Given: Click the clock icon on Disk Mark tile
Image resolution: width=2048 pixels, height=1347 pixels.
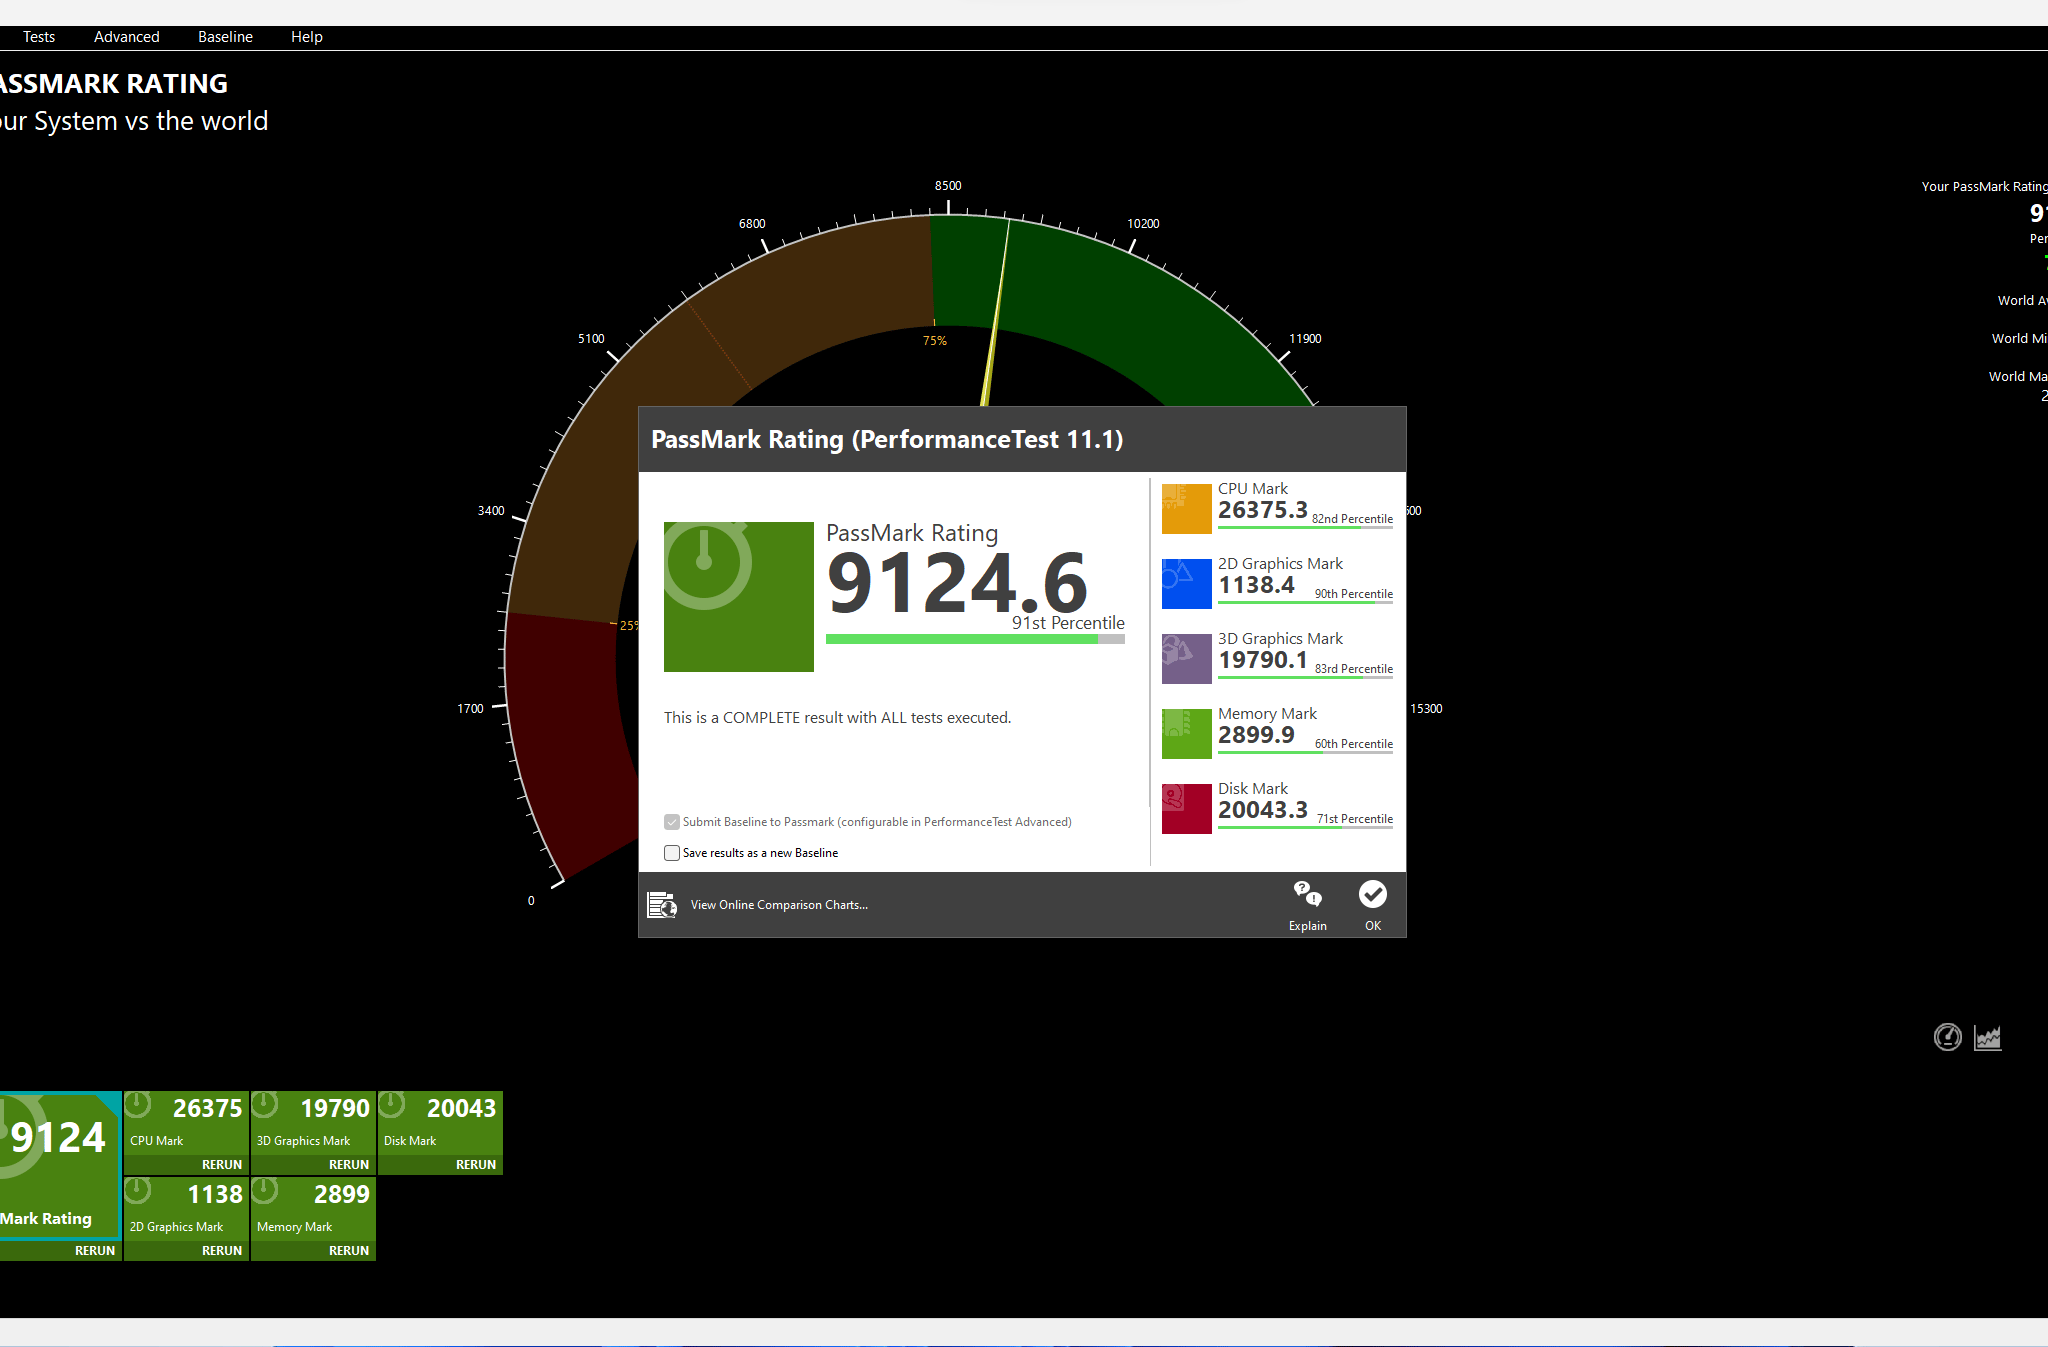Looking at the screenshot, I should tap(392, 1105).
